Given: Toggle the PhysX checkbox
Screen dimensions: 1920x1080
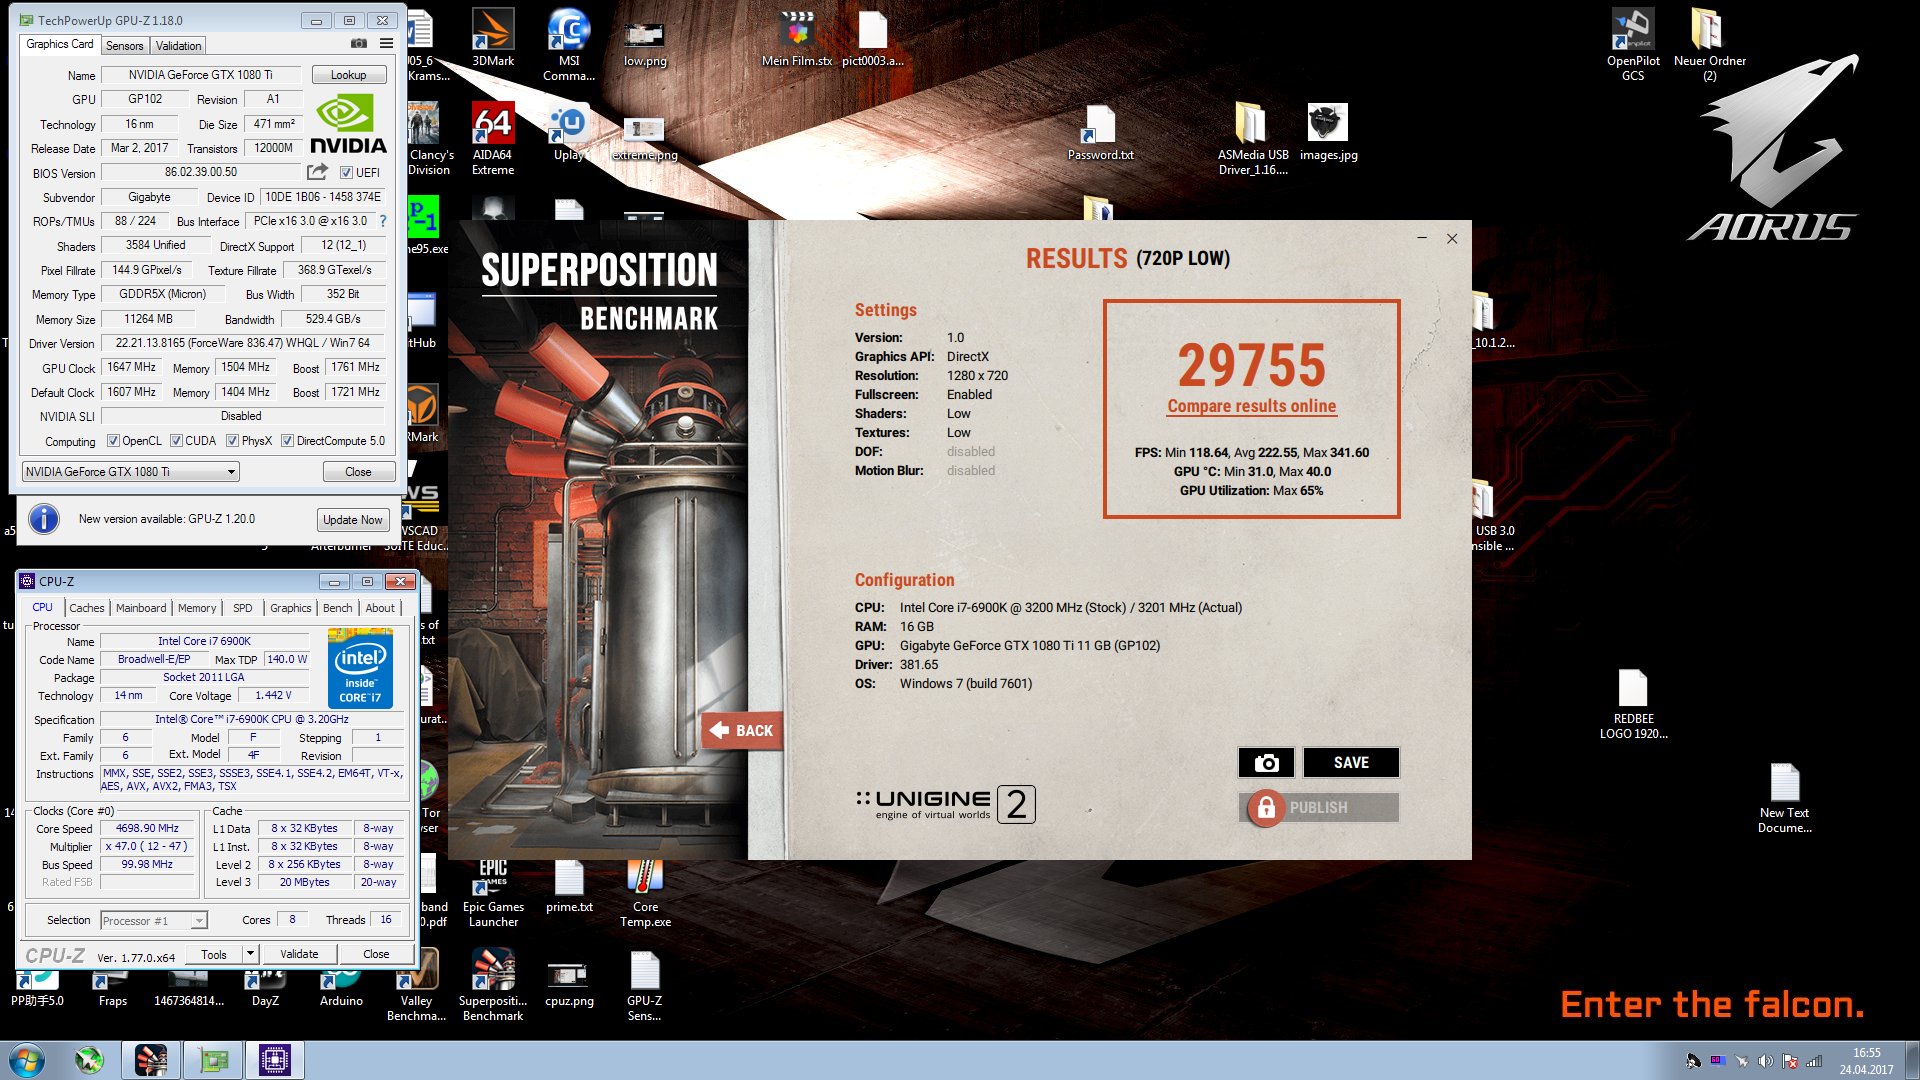Looking at the screenshot, I should click(x=232, y=441).
